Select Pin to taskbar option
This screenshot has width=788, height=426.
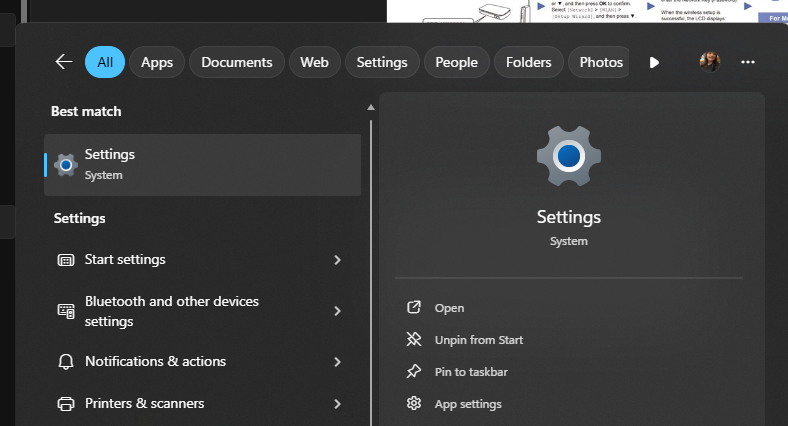[x=470, y=372]
